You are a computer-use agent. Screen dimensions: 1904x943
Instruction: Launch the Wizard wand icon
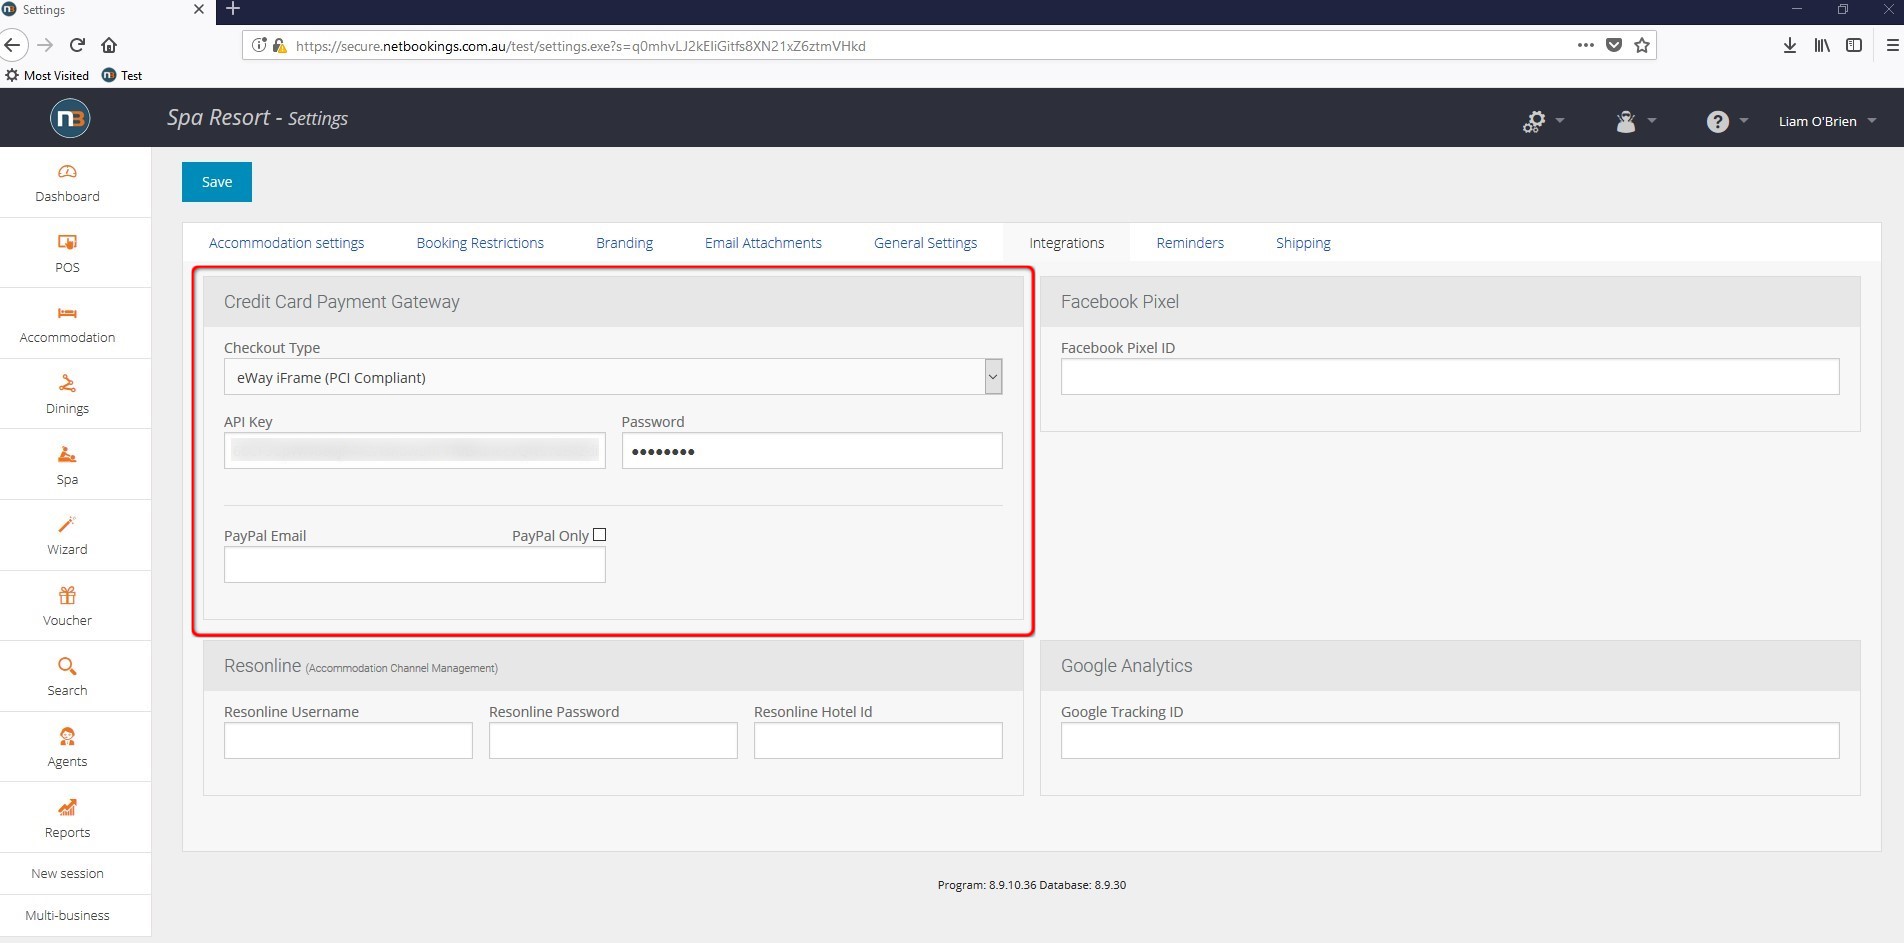point(67,524)
